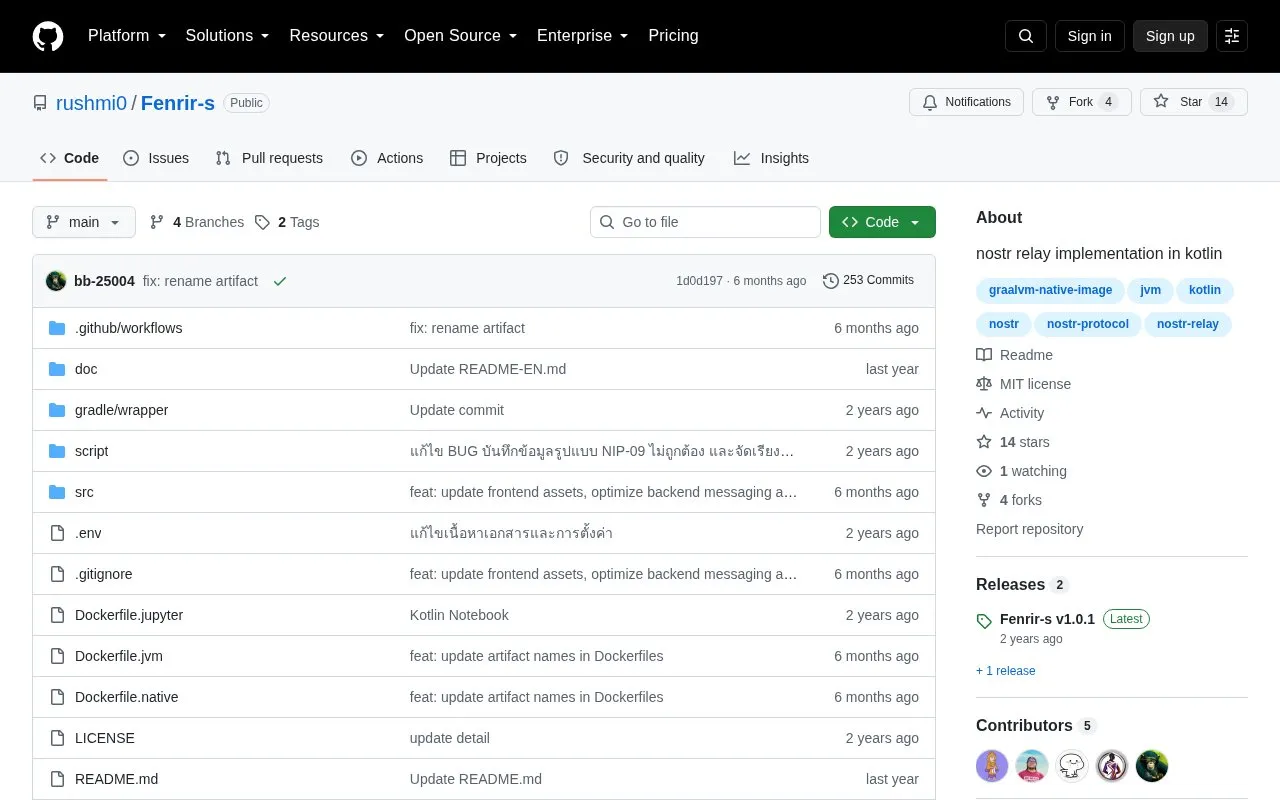Click the last contributor avatar
Viewport: 1280px width, 800px height.
[1152, 766]
